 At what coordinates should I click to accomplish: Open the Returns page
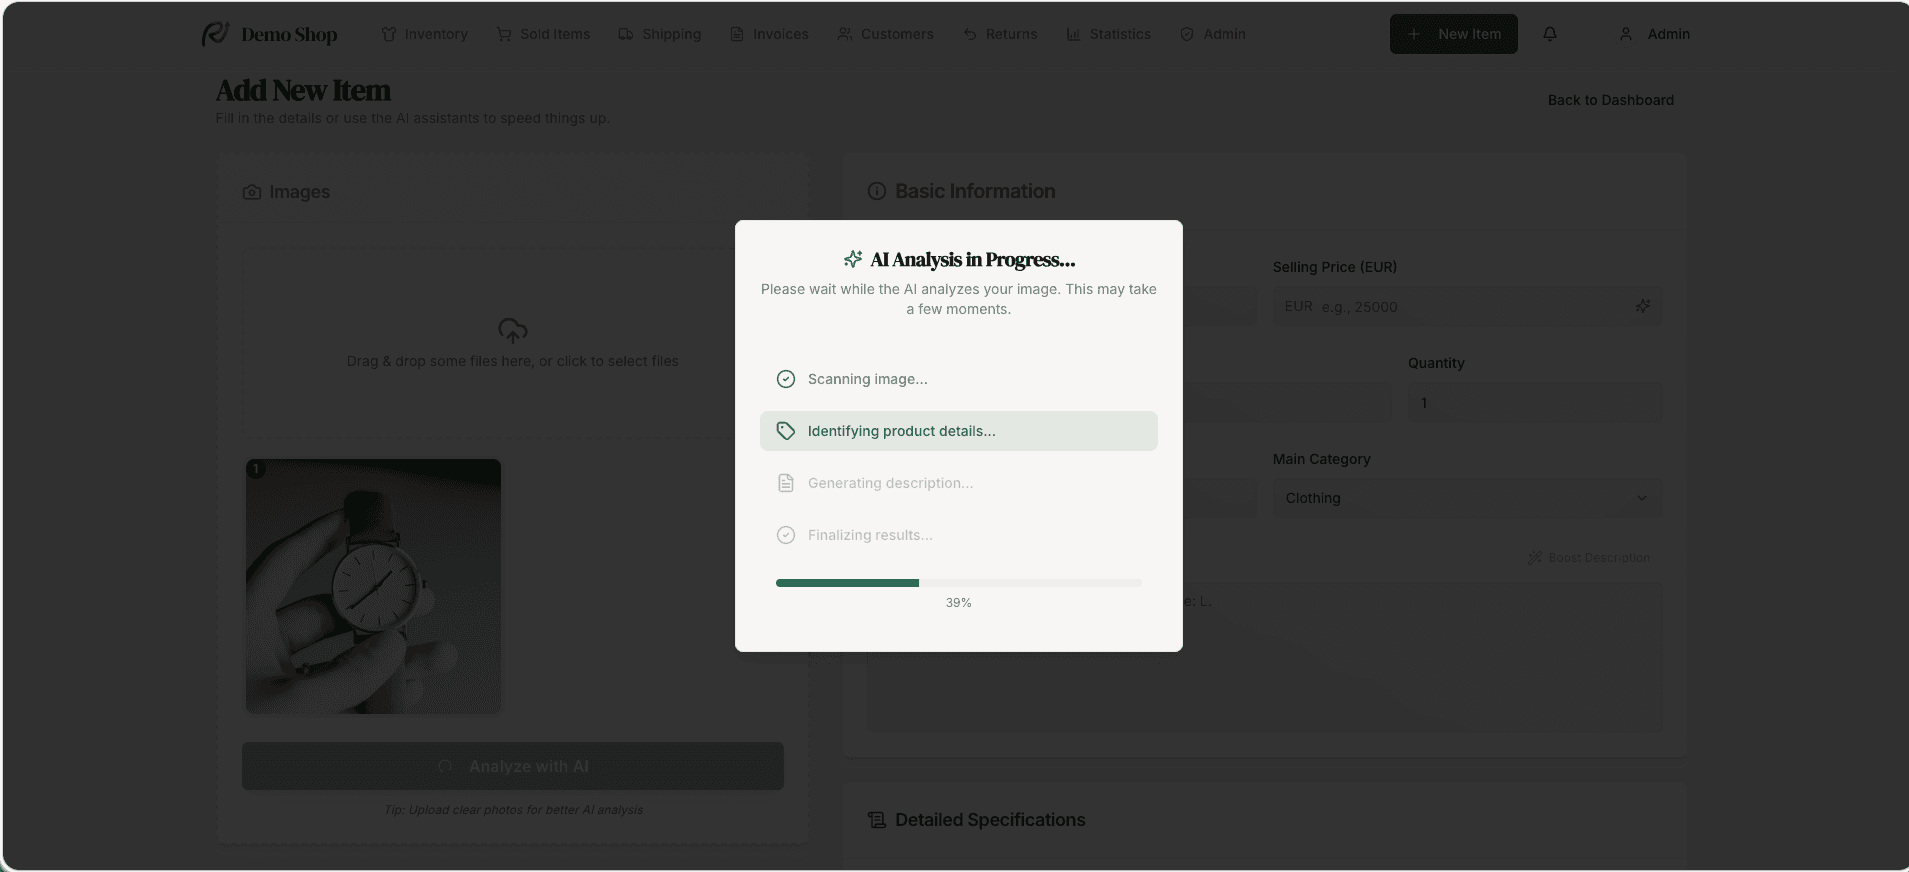pos(1000,34)
